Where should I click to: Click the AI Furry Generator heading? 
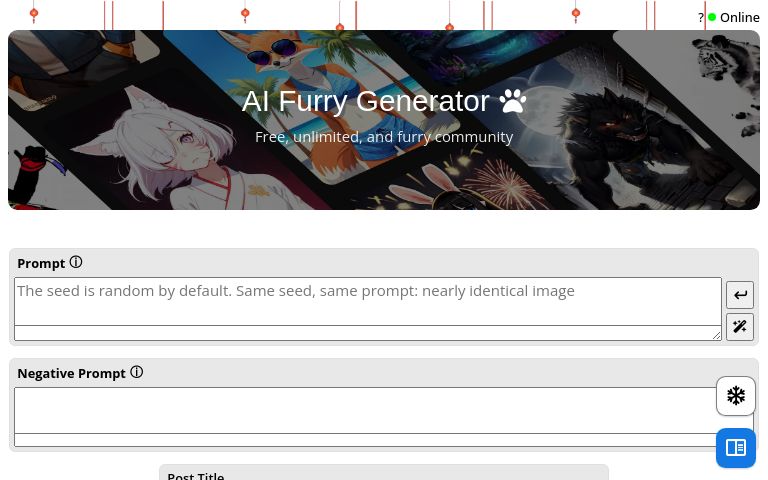coord(365,101)
